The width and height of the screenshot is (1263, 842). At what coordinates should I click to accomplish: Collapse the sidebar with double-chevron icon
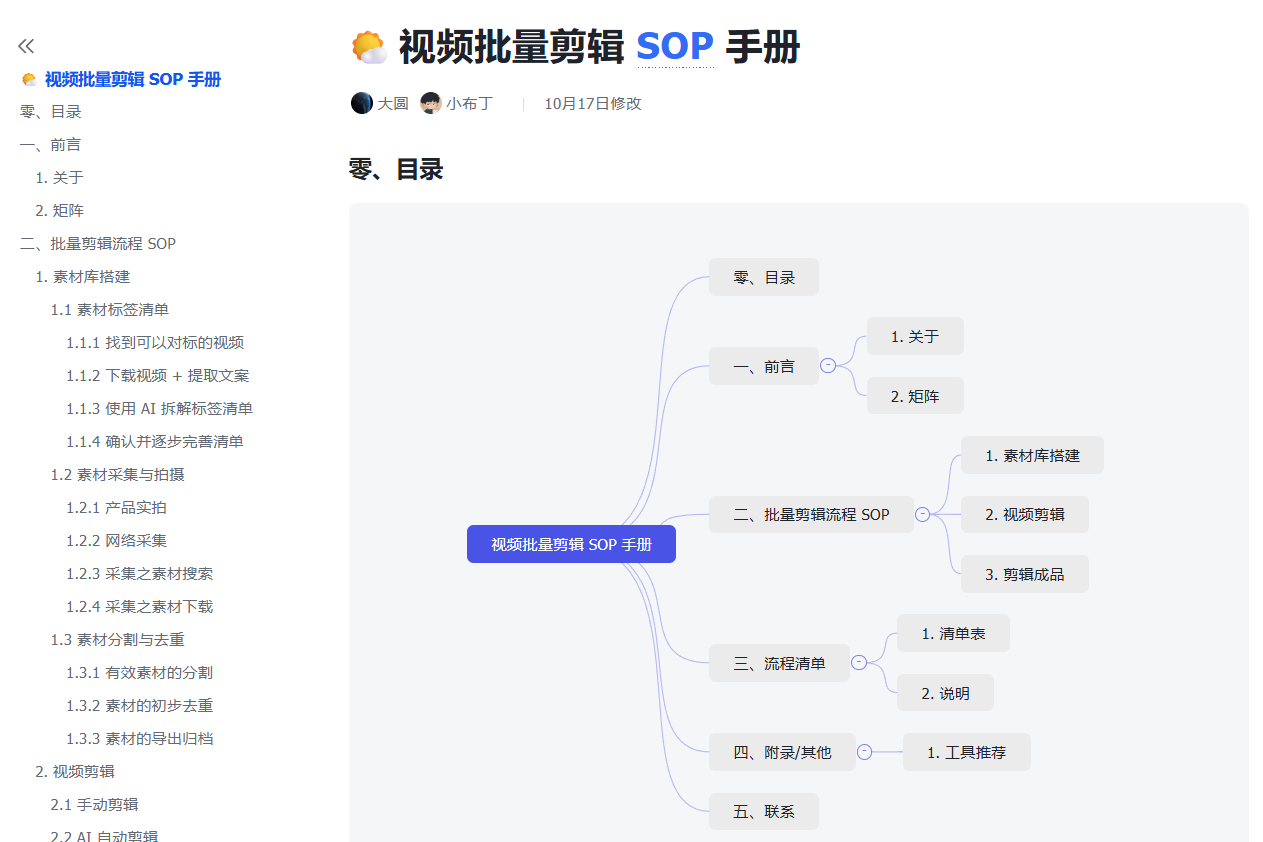26,46
